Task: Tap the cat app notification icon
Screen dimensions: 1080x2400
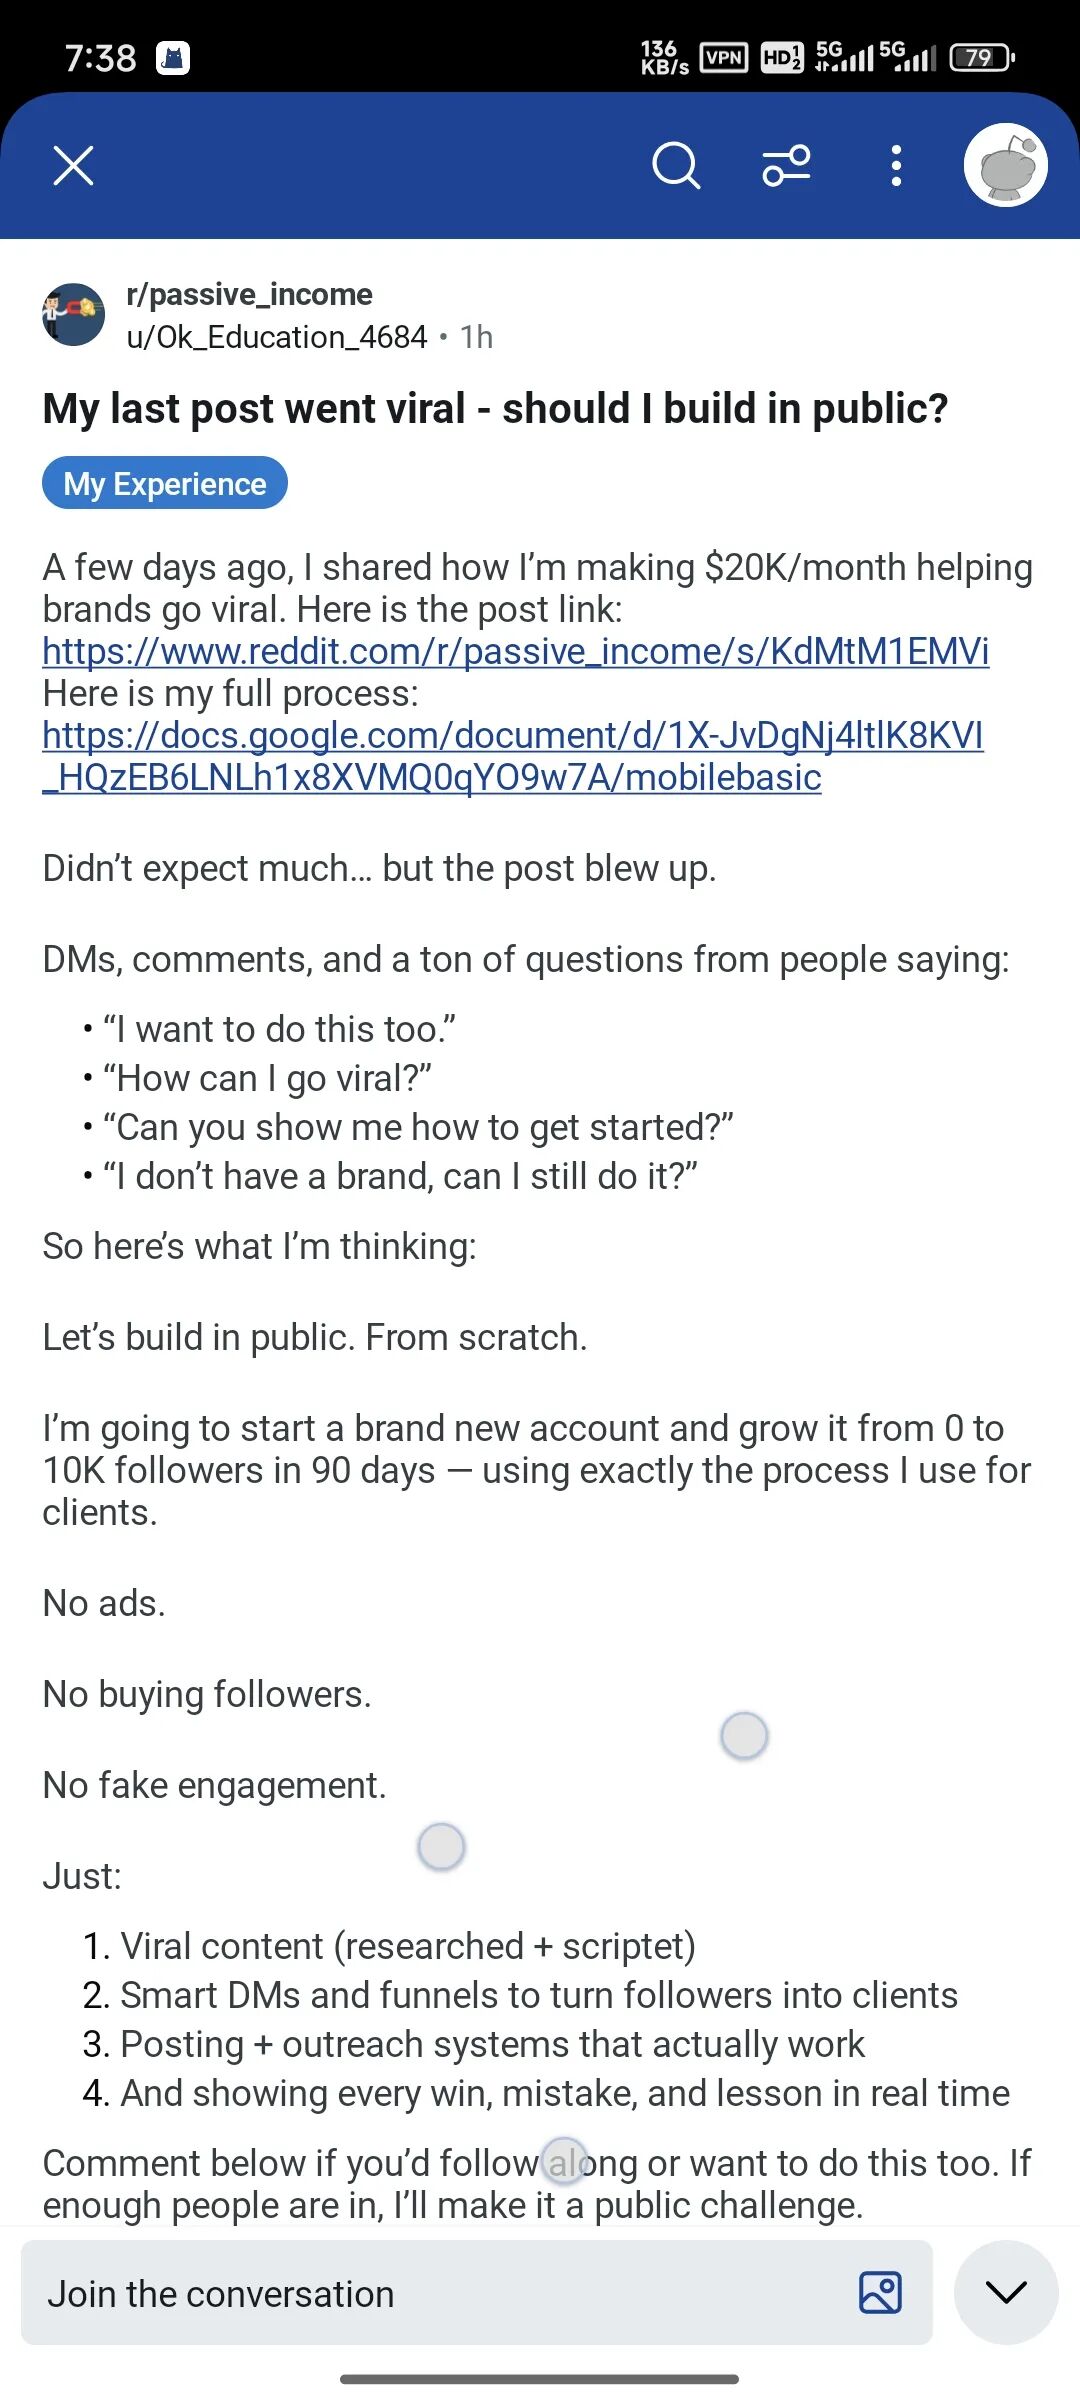Action: [173, 58]
